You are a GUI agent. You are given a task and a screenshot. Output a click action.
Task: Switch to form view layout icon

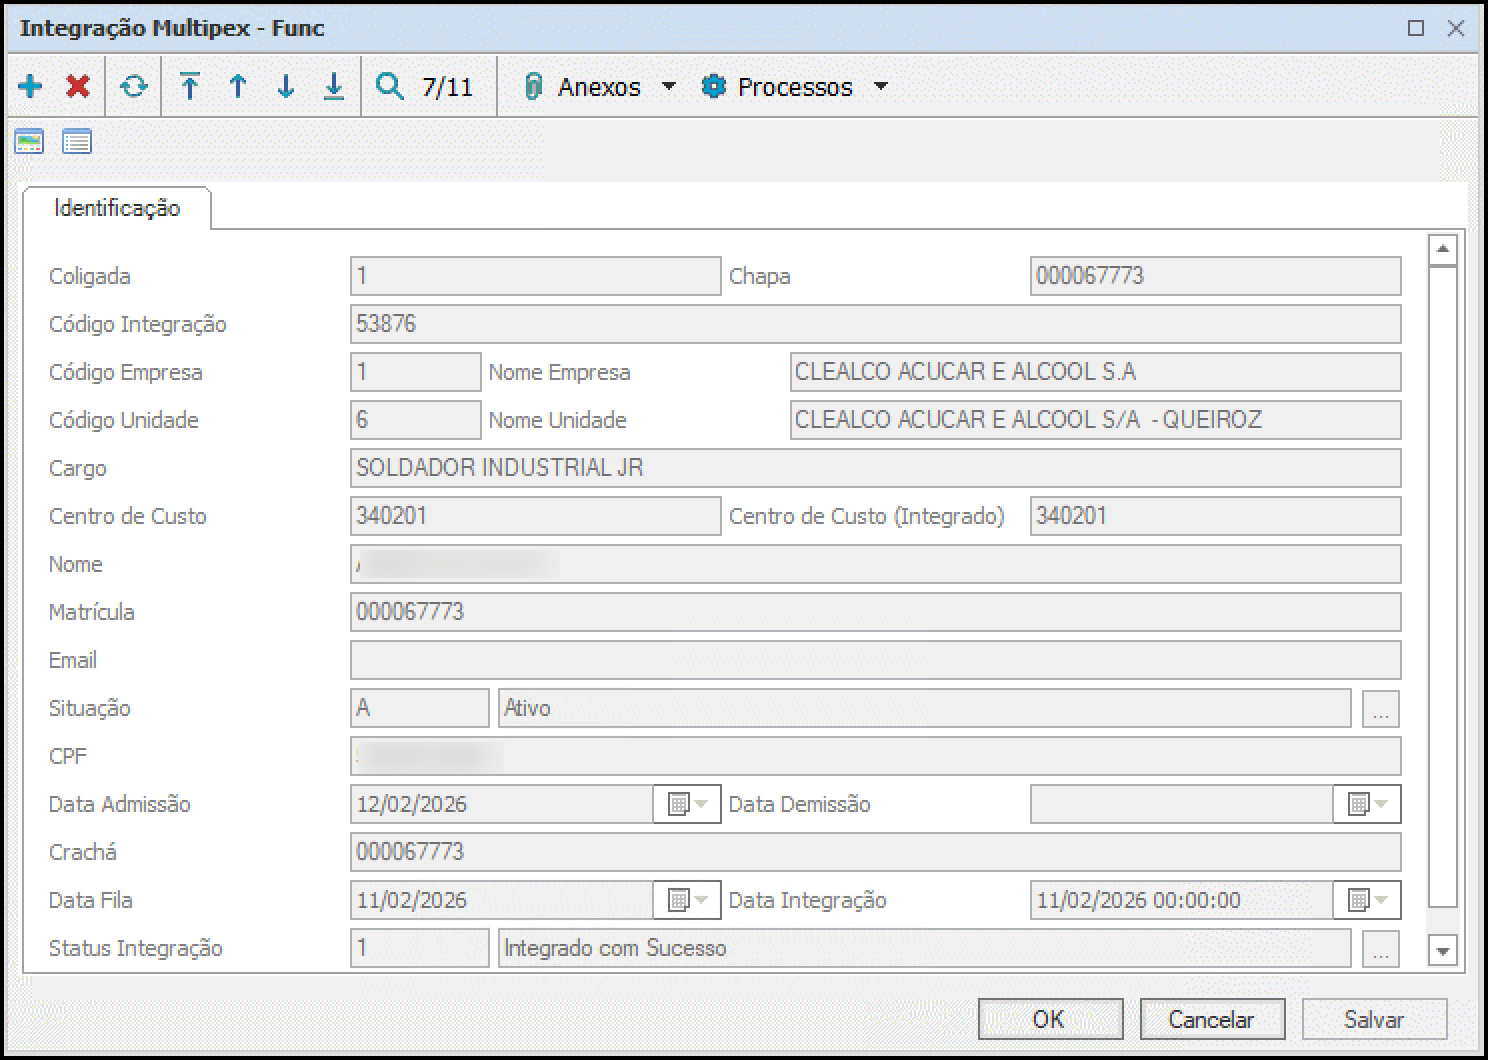coord(29,142)
